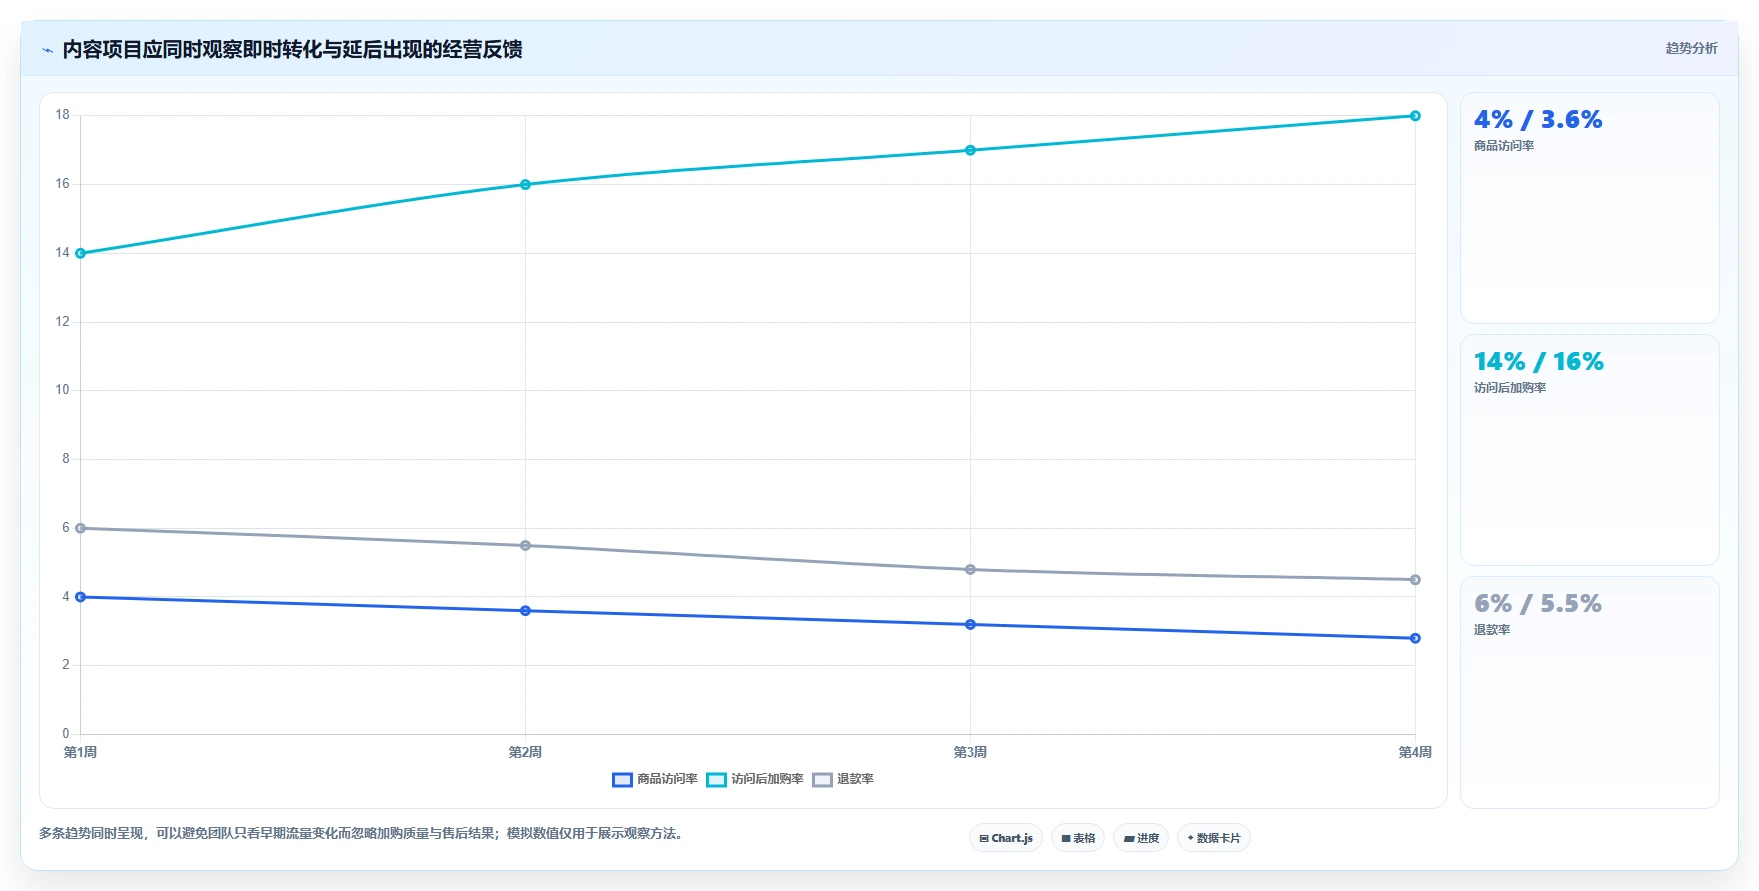The image size is (1759, 891).
Task: Click the 数据卡片 chip
Action: [x=1214, y=838]
